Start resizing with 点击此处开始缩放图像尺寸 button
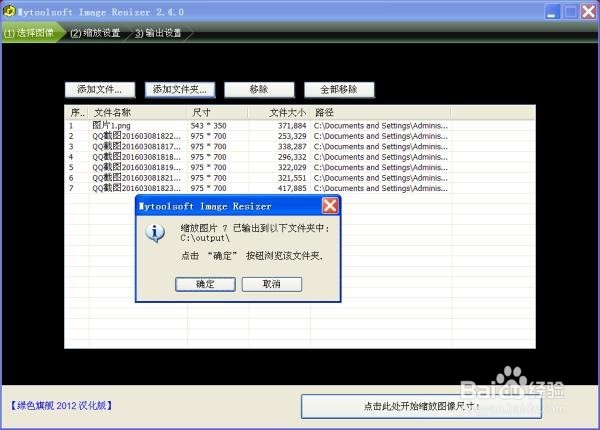The image size is (600, 430). click(421, 406)
